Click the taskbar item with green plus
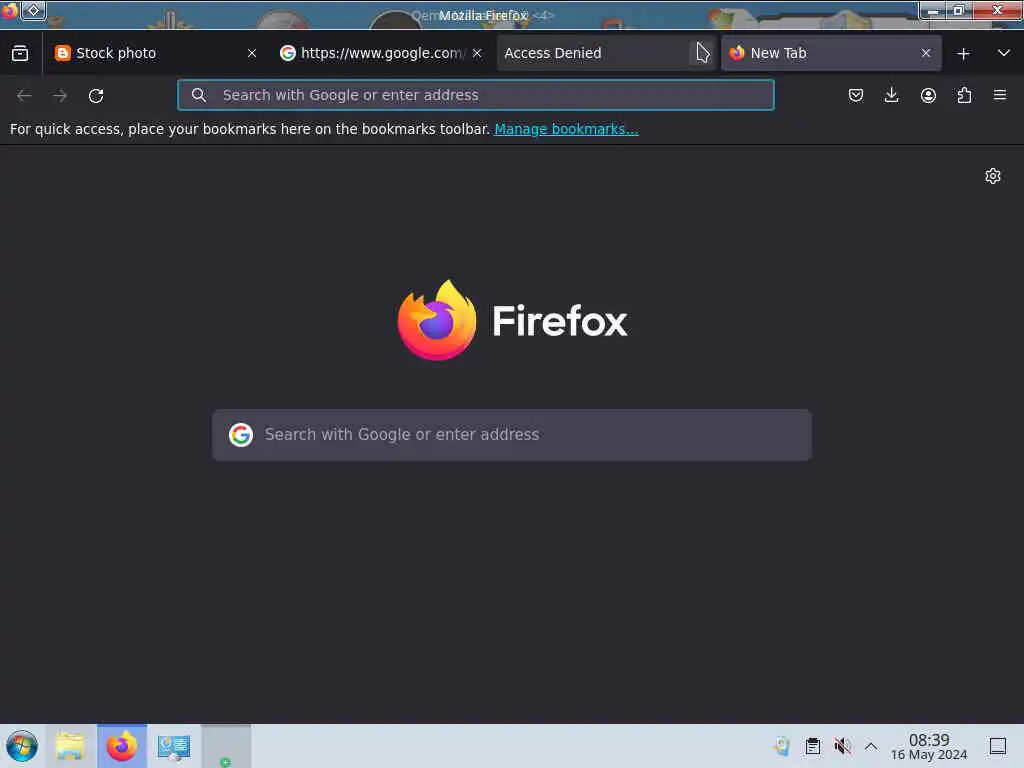 coord(225,746)
